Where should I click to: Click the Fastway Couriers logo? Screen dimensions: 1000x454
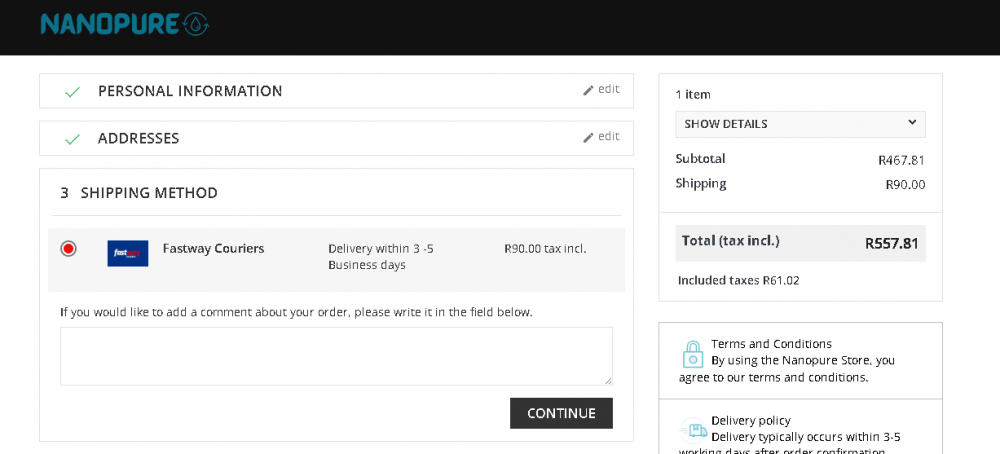(x=128, y=253)
